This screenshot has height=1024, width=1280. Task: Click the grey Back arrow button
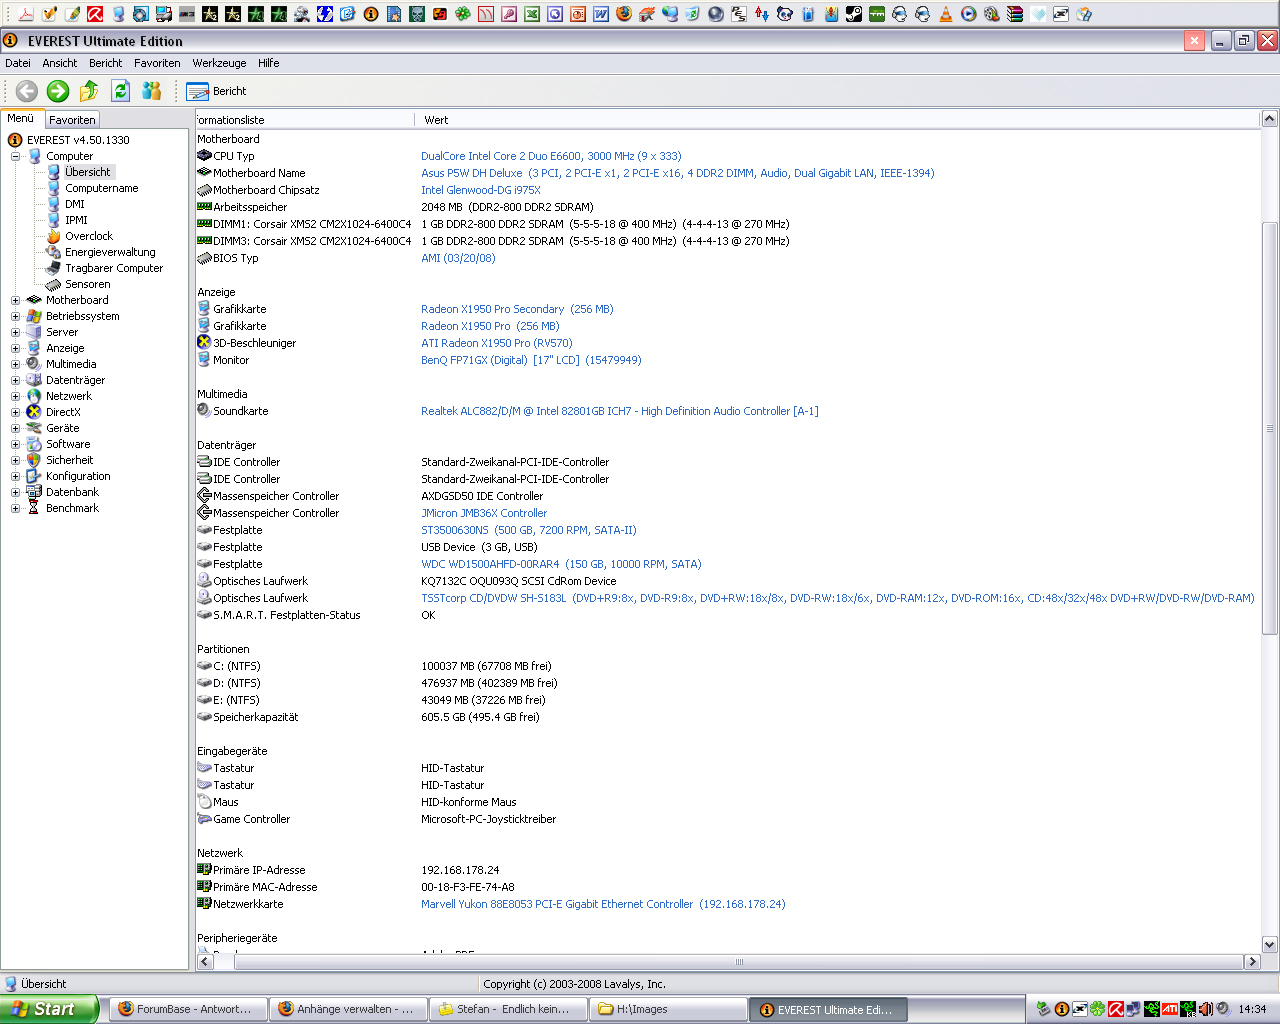click(x=27, y=91)
